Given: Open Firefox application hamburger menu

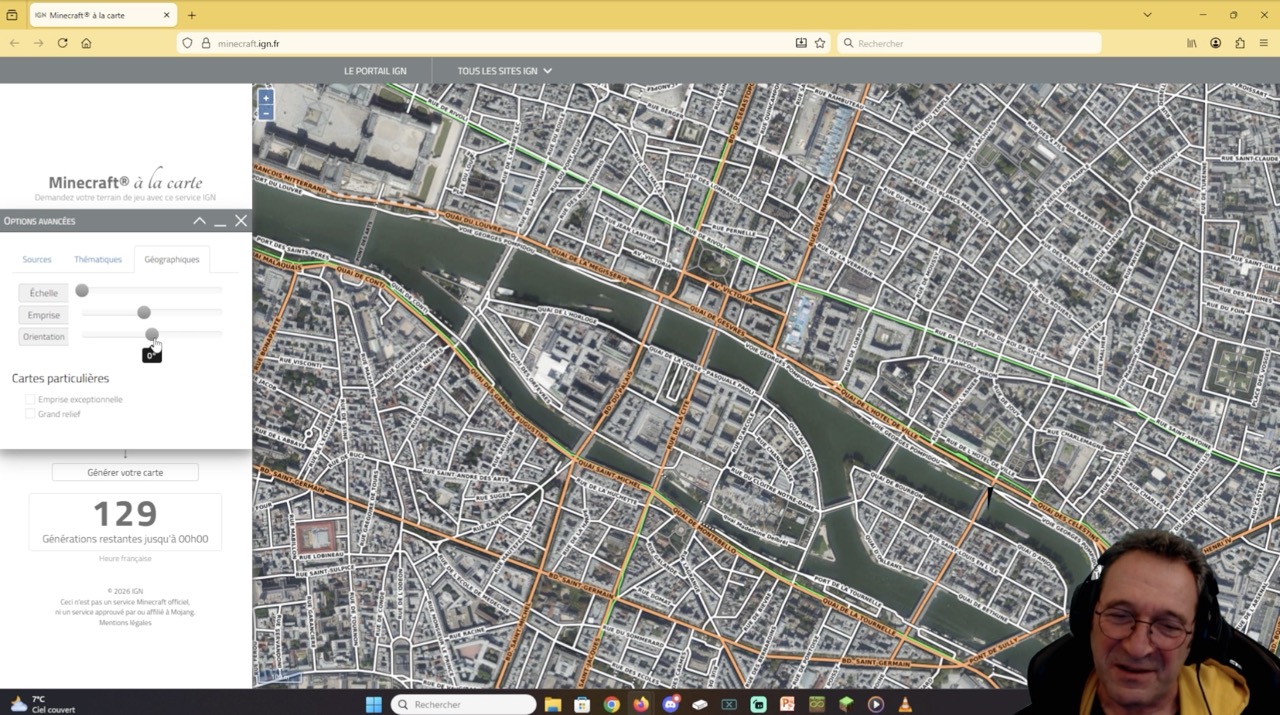Looking at the screenshot, I should click(1264, 43).
